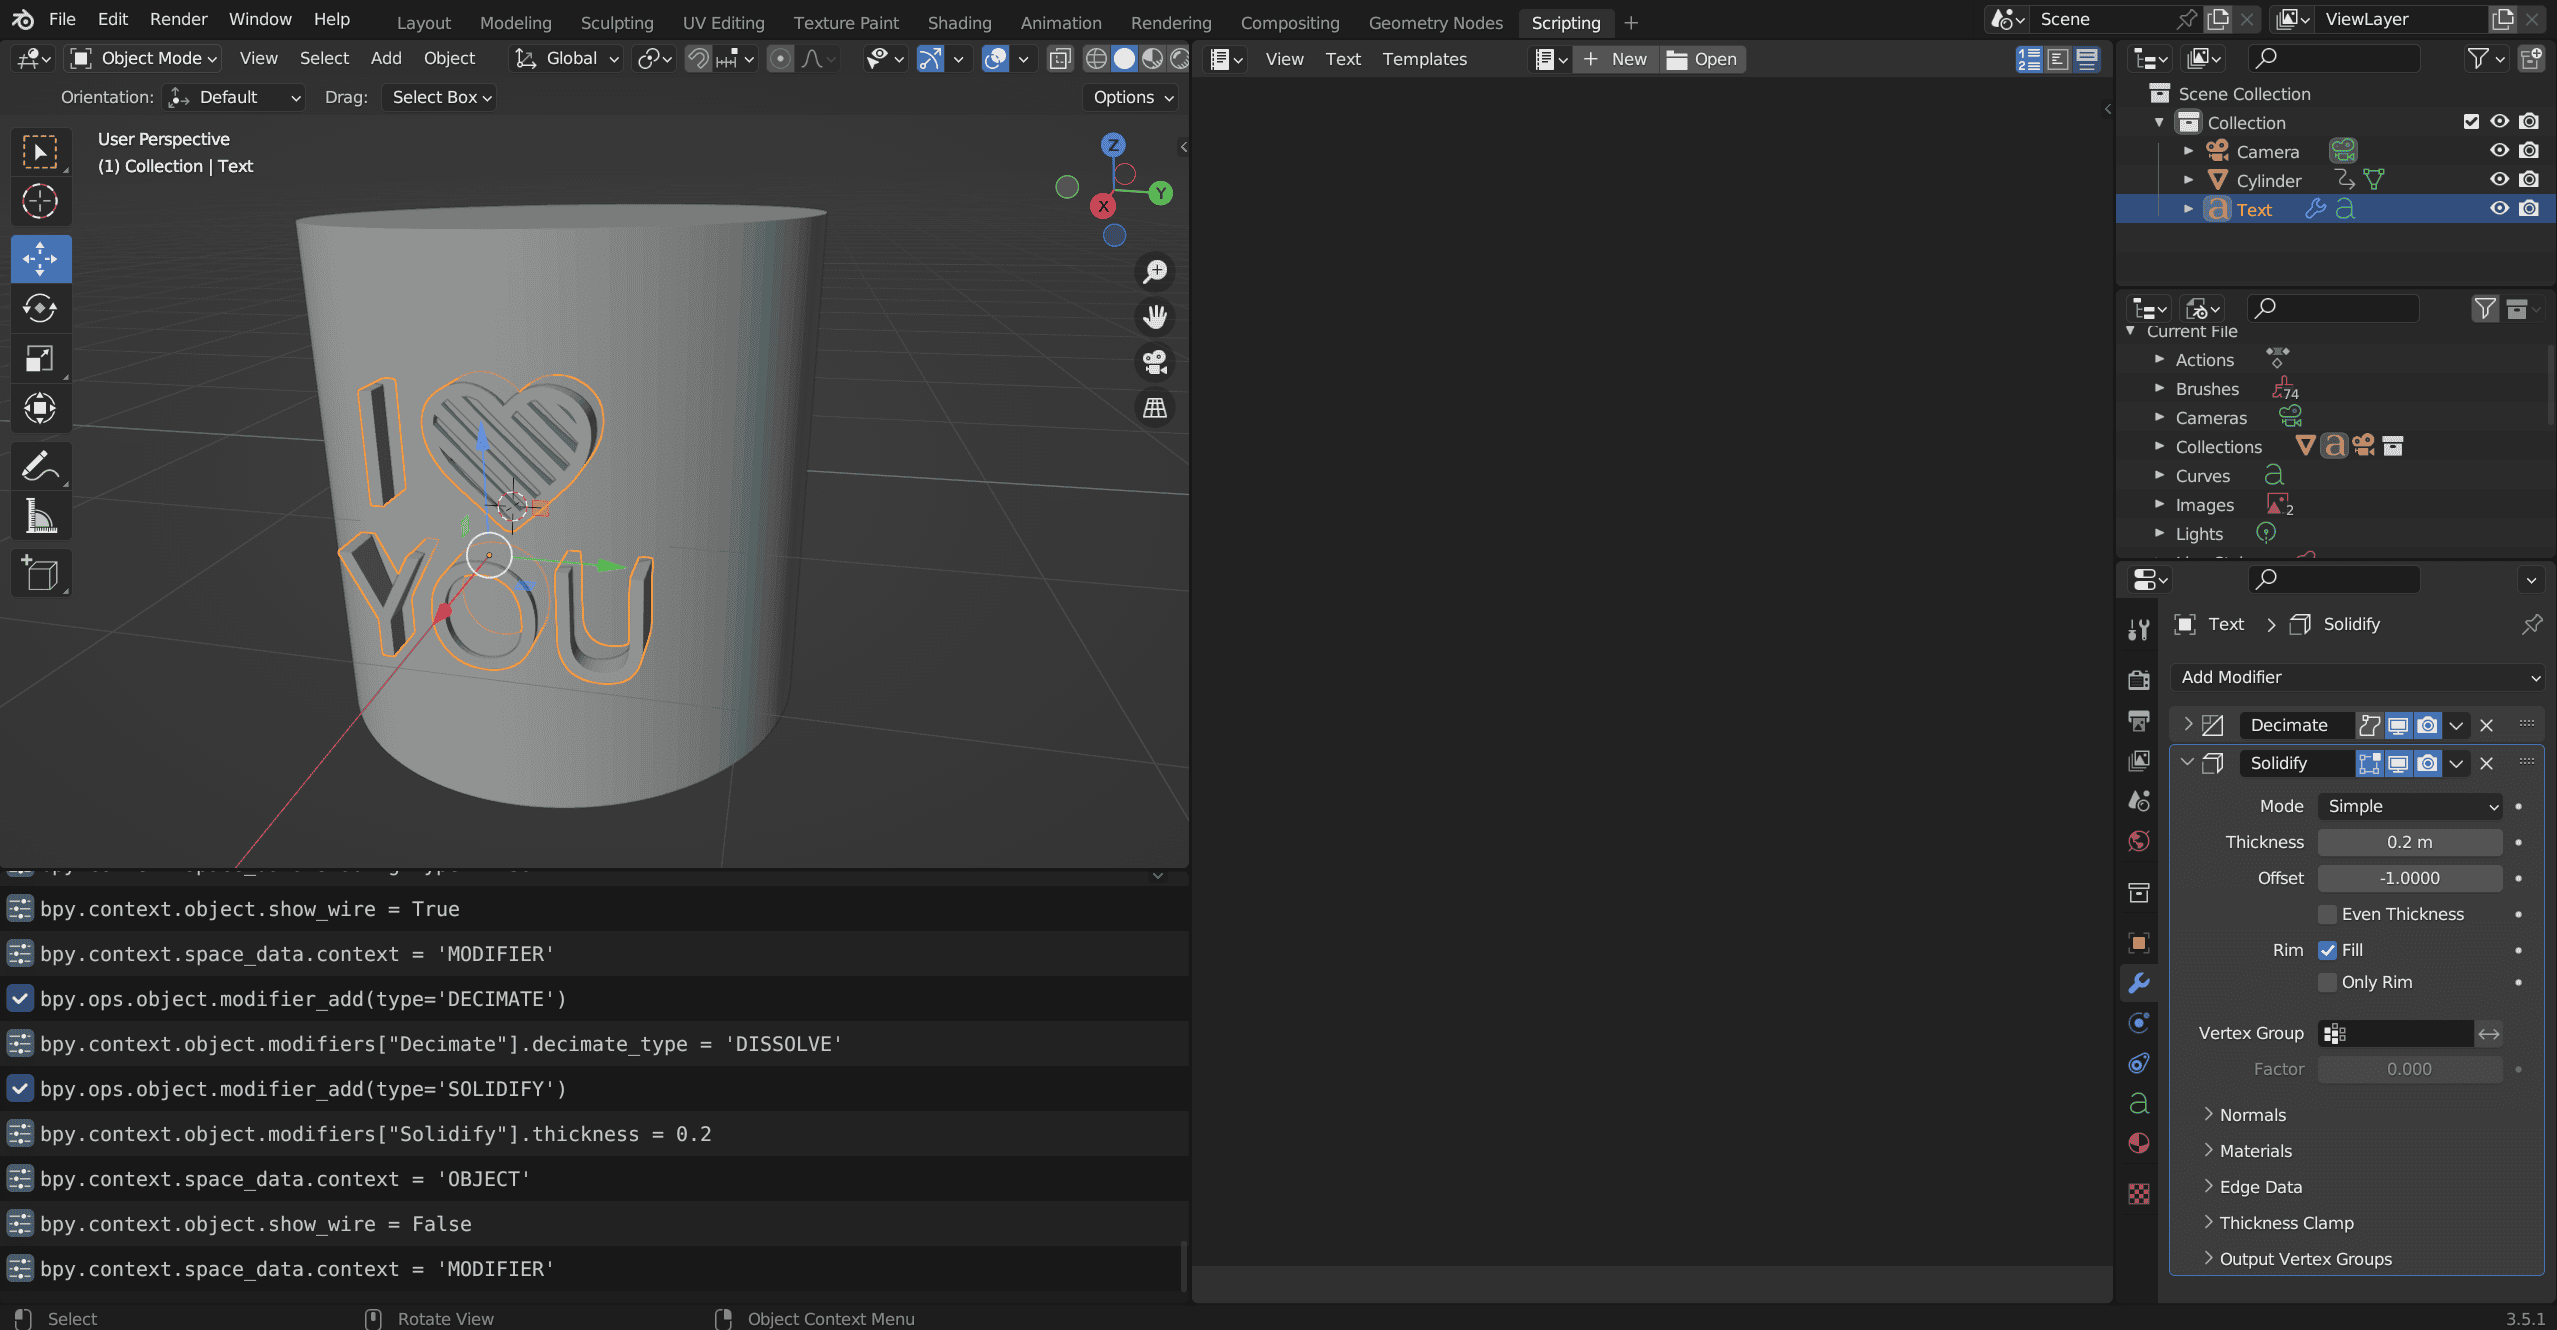Open the Tool properties tab
Image resolution: width=2557 pixels, height=1330 pixels.
pyautogui.click(x=2139, y=629)
